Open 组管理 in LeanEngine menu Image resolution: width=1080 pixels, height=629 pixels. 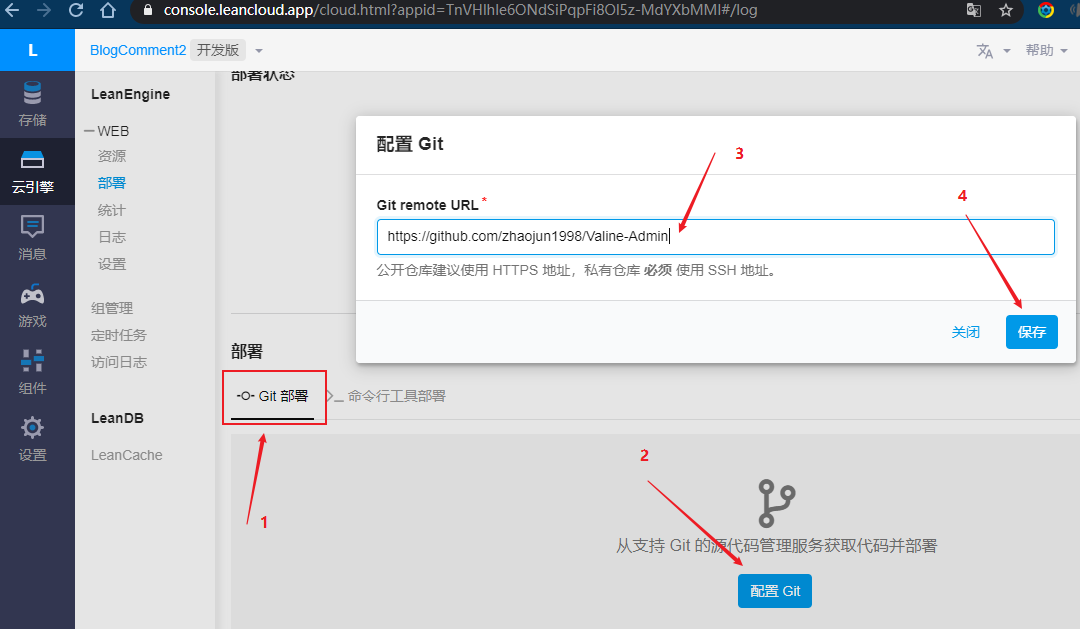click(112, 308)
